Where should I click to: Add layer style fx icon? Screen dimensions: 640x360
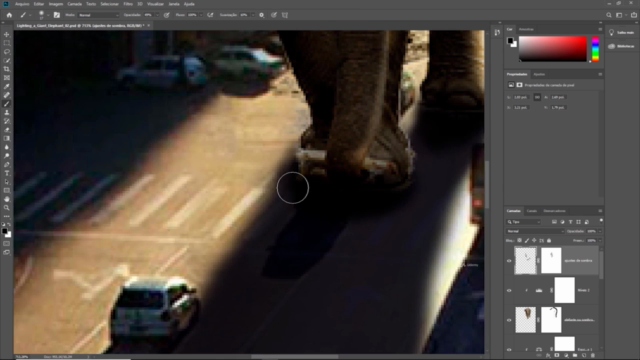(x=548, y=356)
